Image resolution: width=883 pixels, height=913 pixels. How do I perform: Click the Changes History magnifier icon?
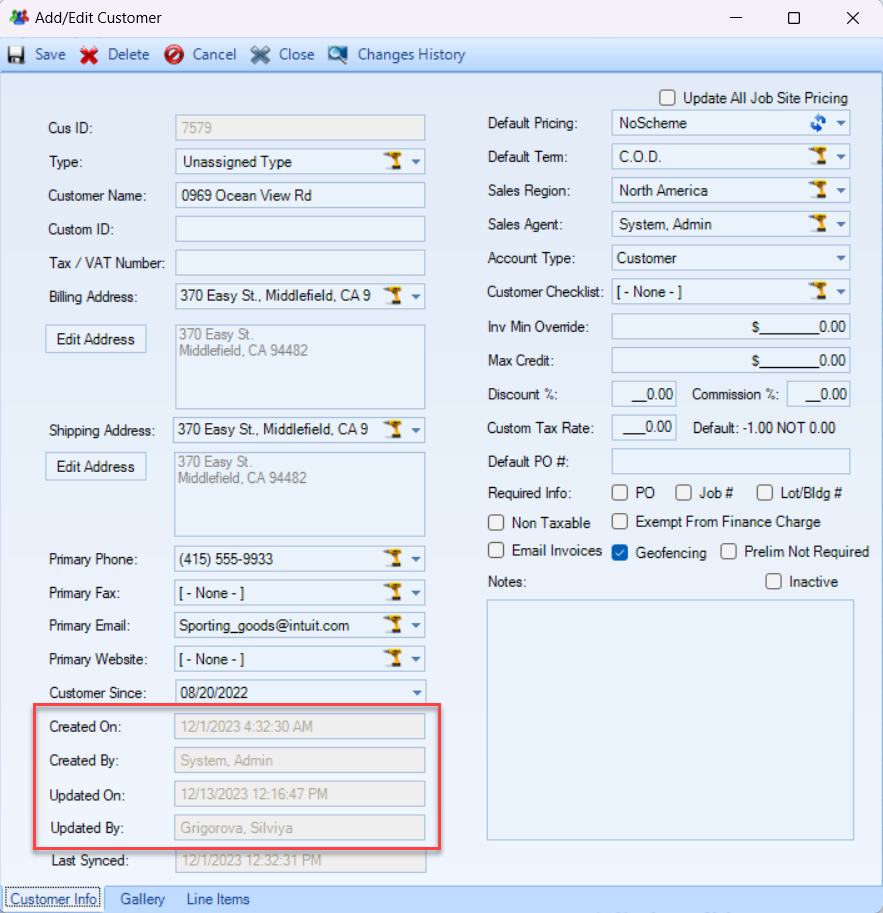[338, 55]
